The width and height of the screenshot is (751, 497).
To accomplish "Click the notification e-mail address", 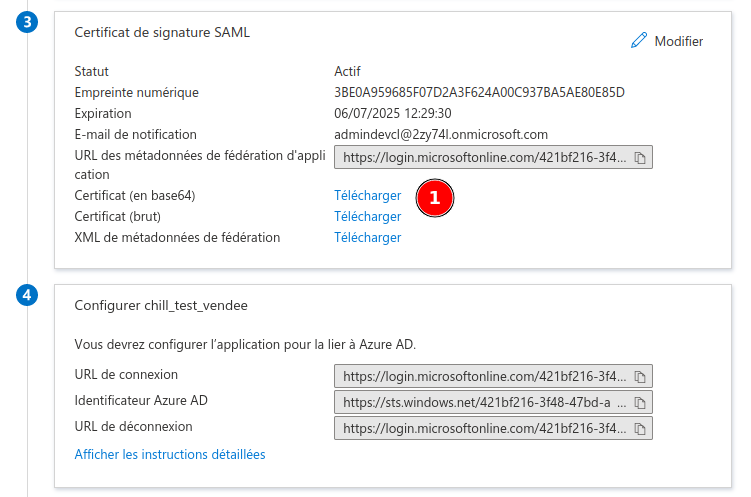I will tap(441, 134).
